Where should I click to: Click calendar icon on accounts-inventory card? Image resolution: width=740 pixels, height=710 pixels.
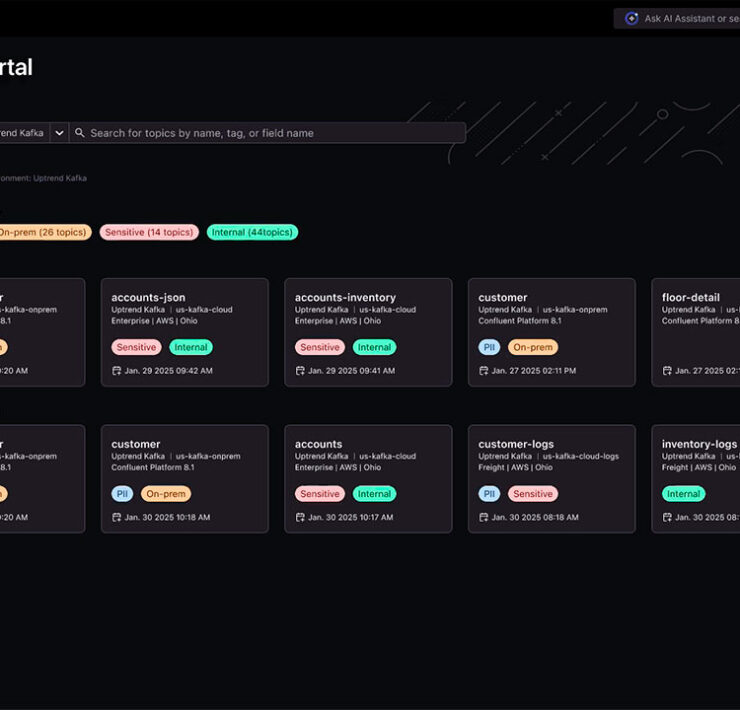tap(300, 371)
